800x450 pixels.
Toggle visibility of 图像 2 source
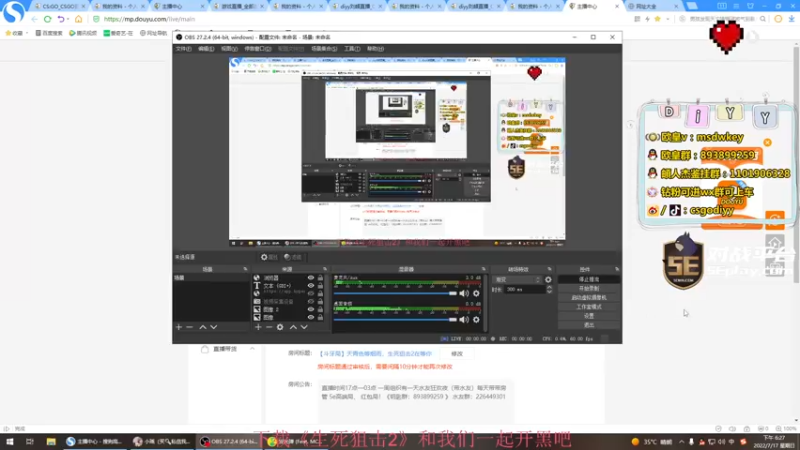pos(310,310)
